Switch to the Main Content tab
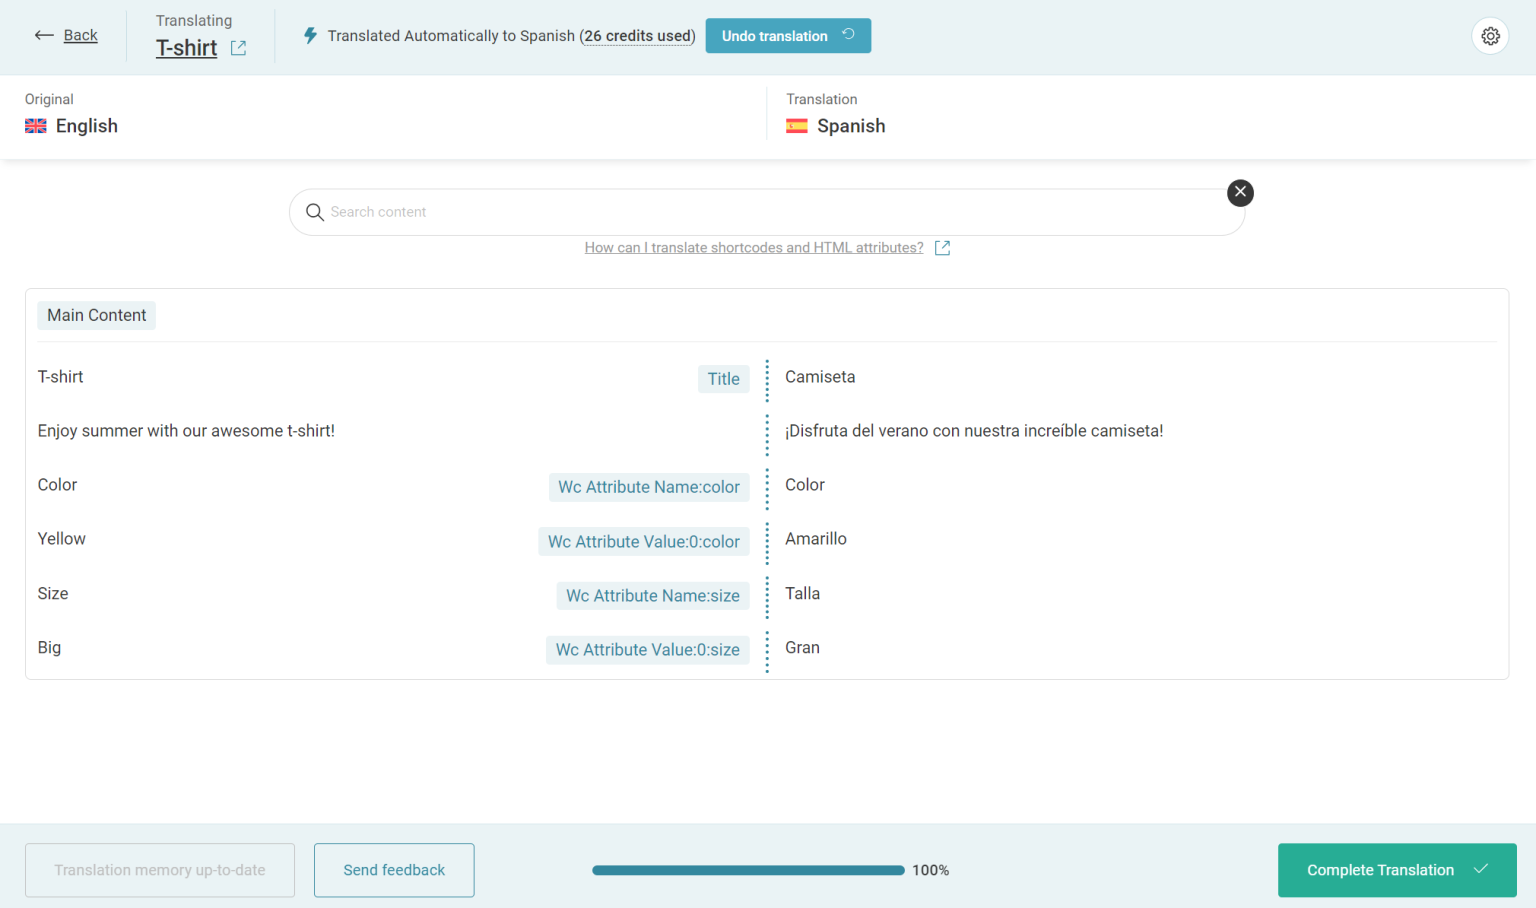Image resolution: width=1536 pixels, height=908 pixels. 96,315
